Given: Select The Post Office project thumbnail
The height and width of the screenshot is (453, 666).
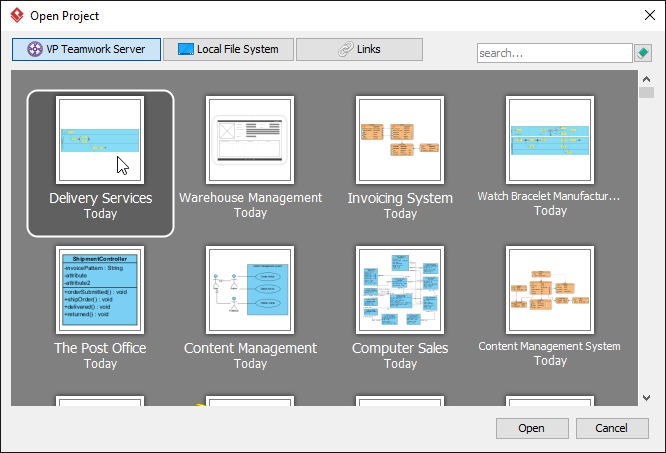Looking at the screenshot, I should coord(100,290).
